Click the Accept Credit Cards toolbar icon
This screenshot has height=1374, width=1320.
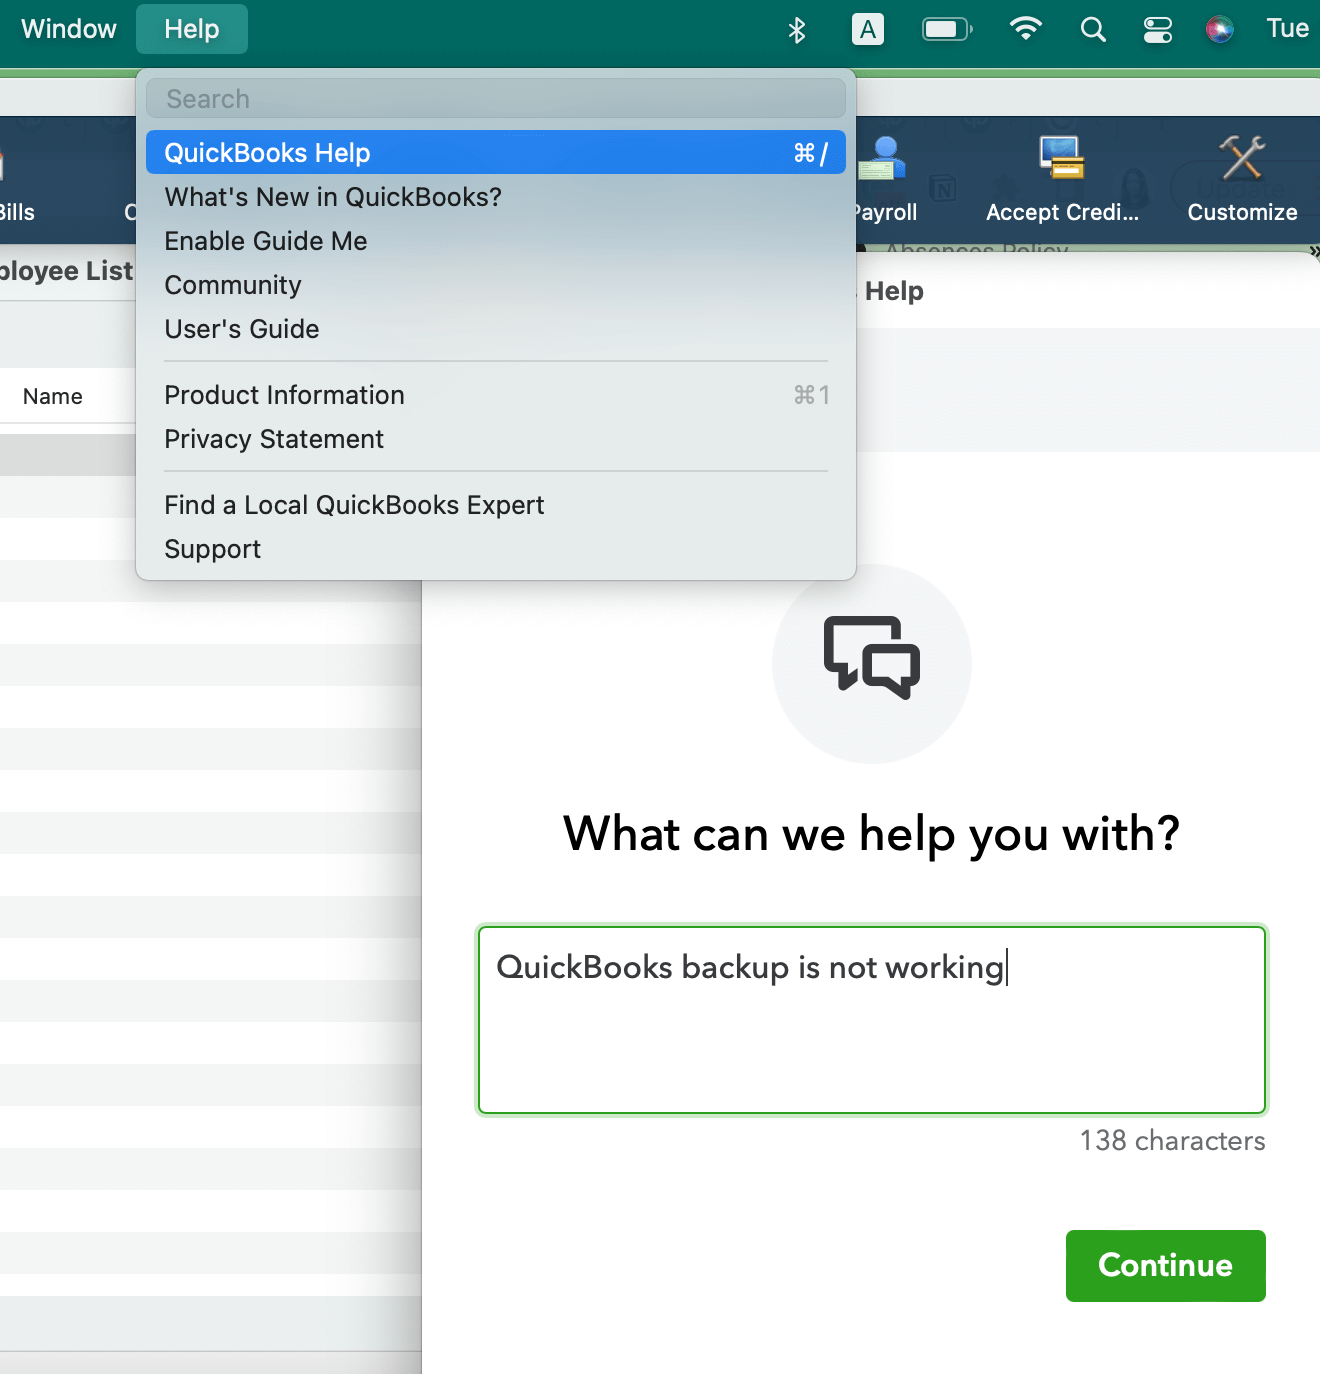pyautogui.click(x=1060, y=160)
